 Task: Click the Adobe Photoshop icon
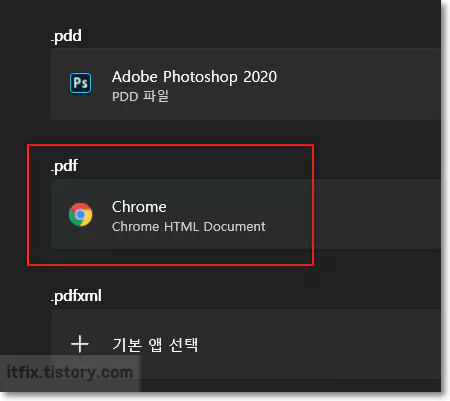tap(80, 83)
